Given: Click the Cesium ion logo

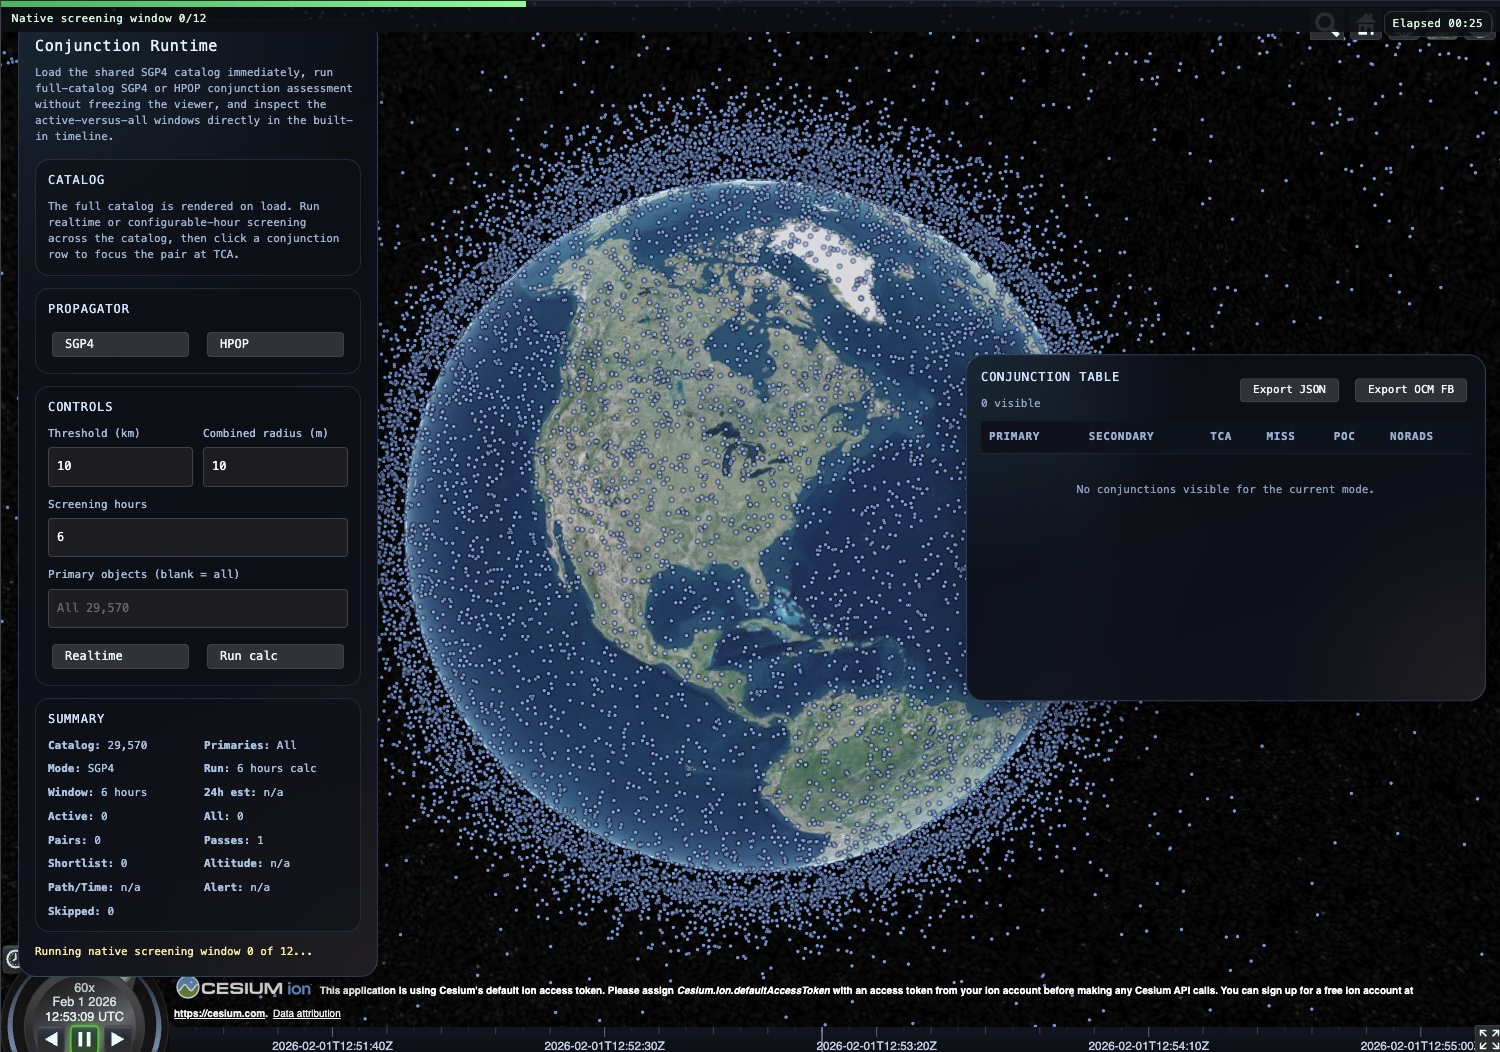Looking at the screenshot, I should pos(244,988).
